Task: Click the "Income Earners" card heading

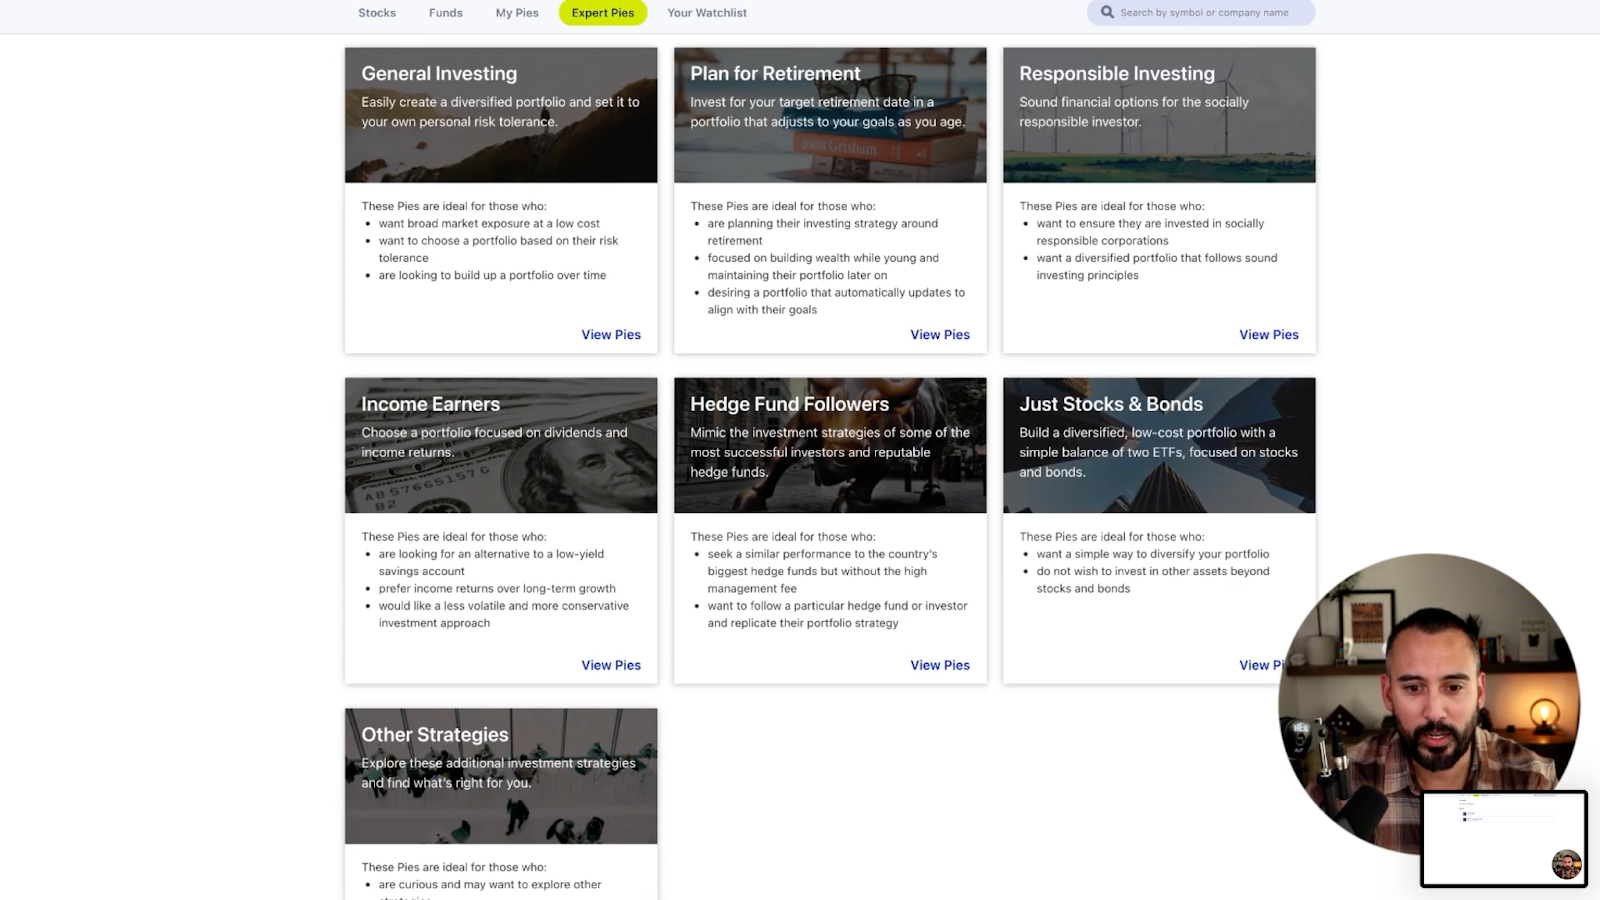Action: point(430,404)
